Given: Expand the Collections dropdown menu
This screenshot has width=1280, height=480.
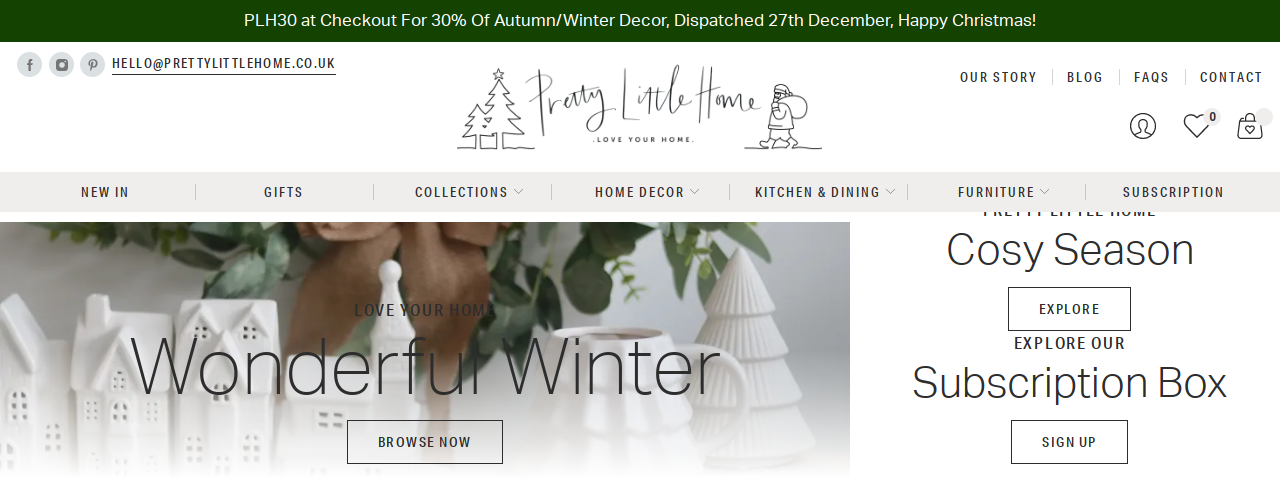Looking at the screenshot, I should point(469,192).
